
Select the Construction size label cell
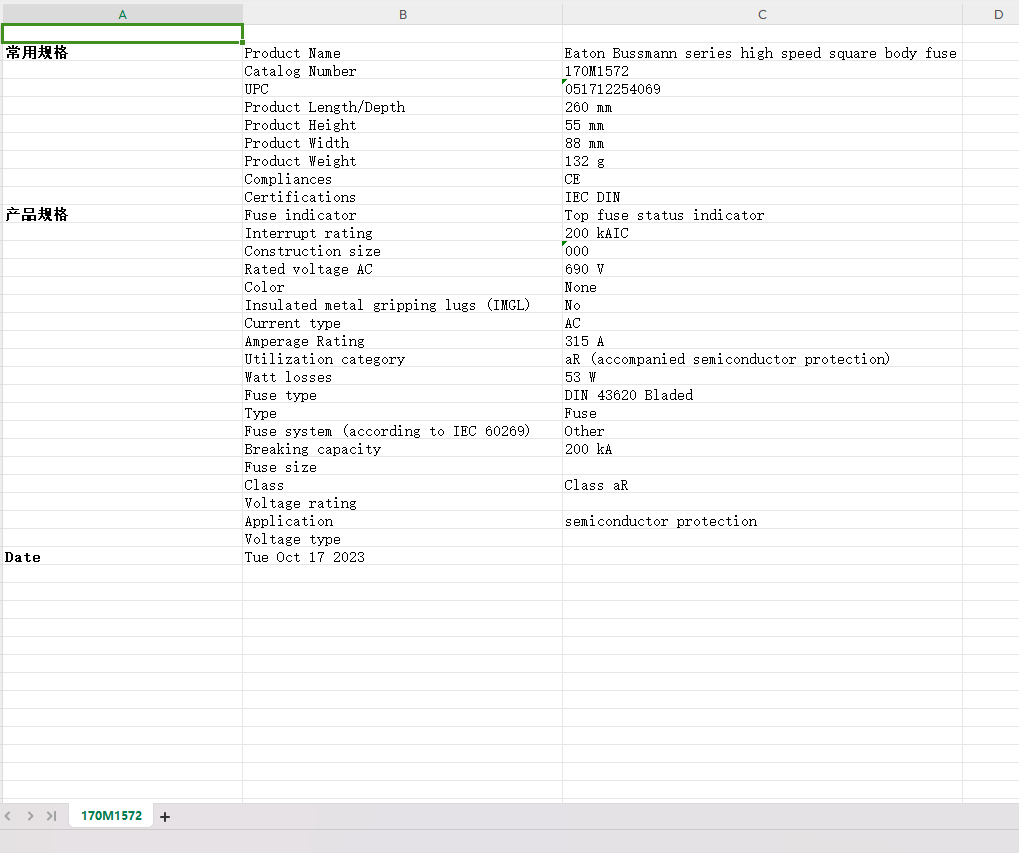402,251
